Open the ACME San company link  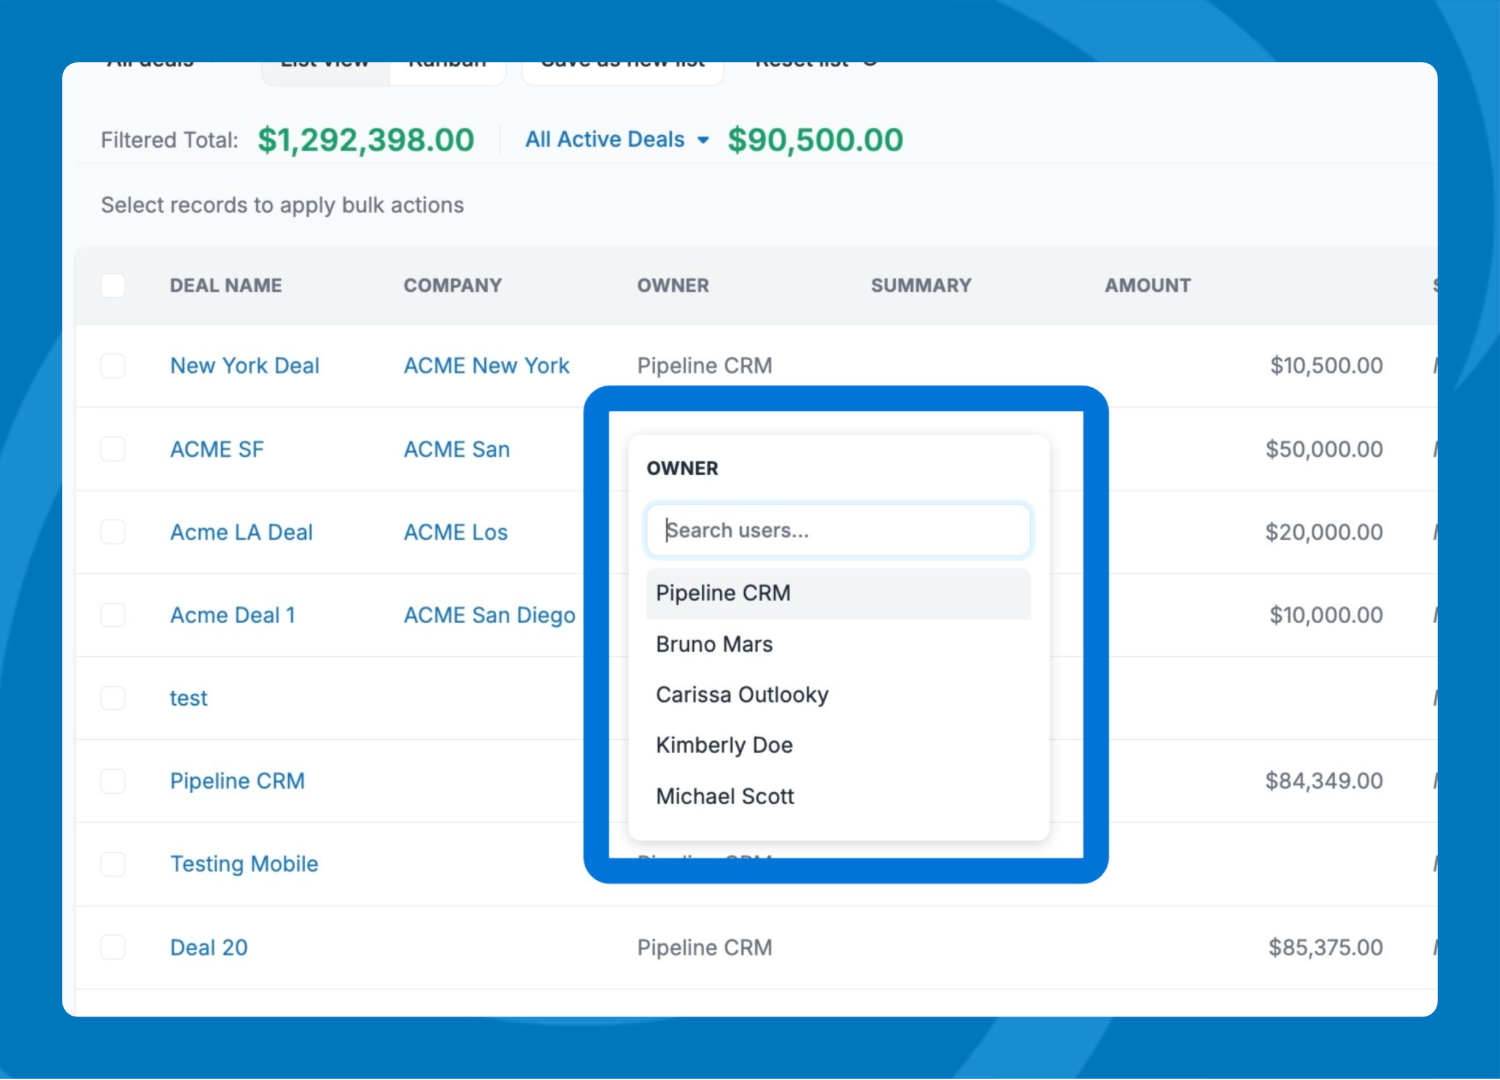[x=457, y=449]
